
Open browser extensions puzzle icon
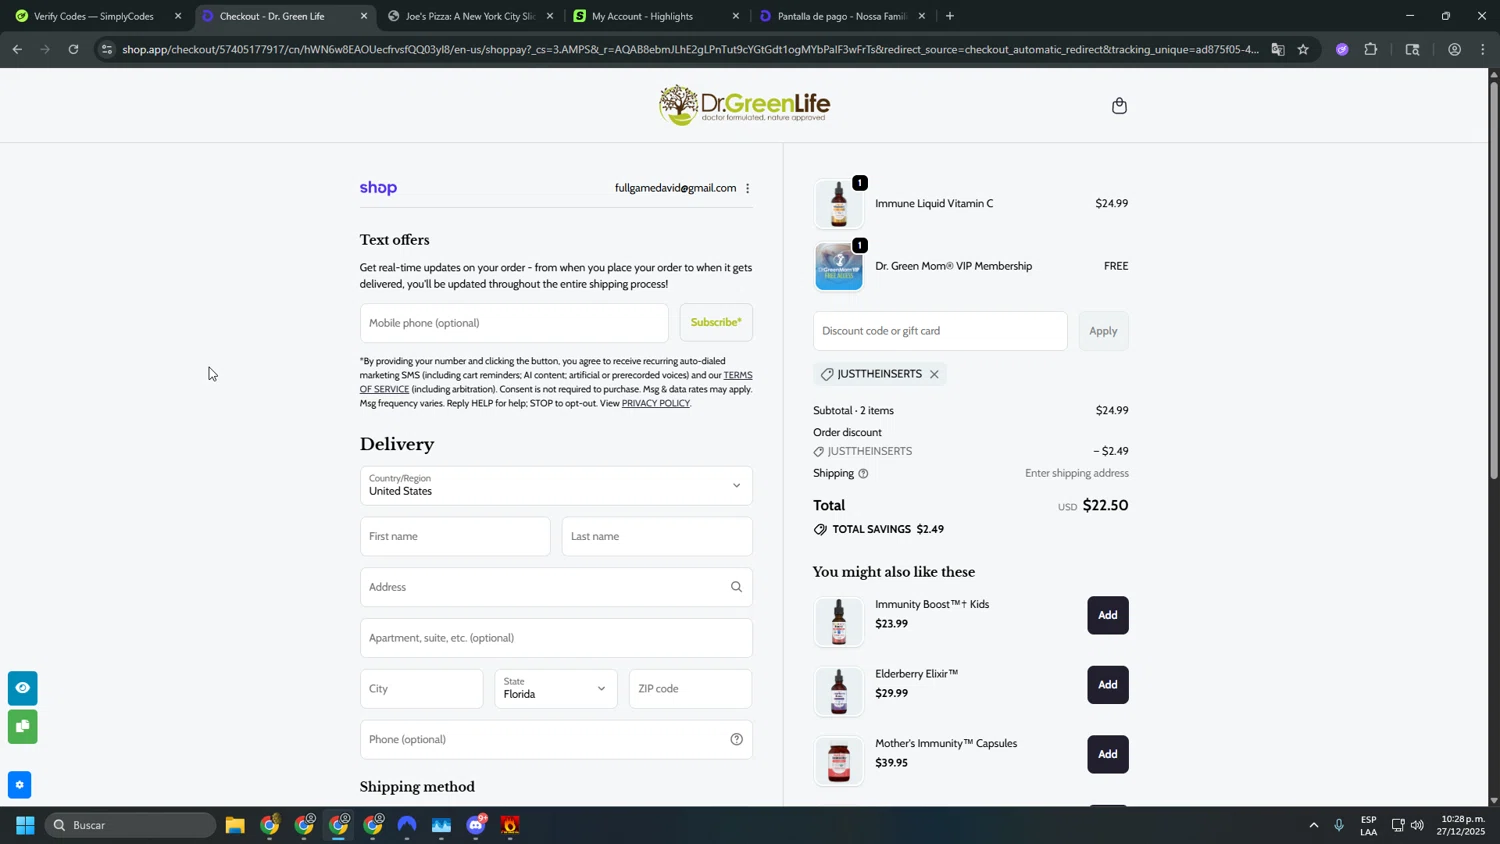[1371, 49]
